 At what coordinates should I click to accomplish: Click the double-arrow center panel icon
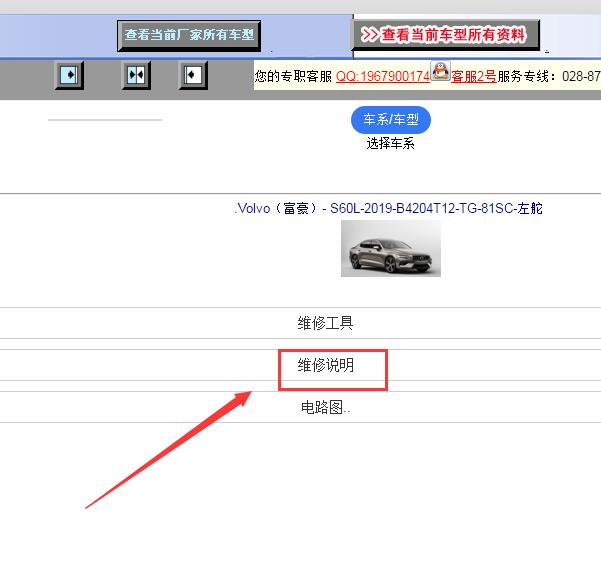(x=136, y=75)
